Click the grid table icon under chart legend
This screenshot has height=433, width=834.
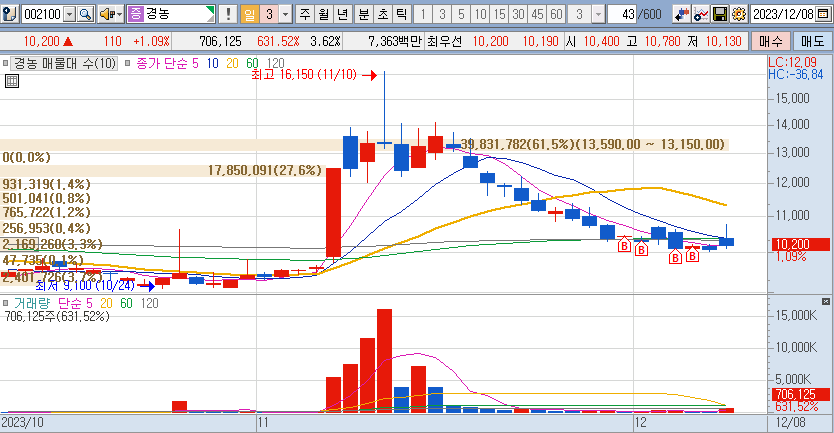12,81
